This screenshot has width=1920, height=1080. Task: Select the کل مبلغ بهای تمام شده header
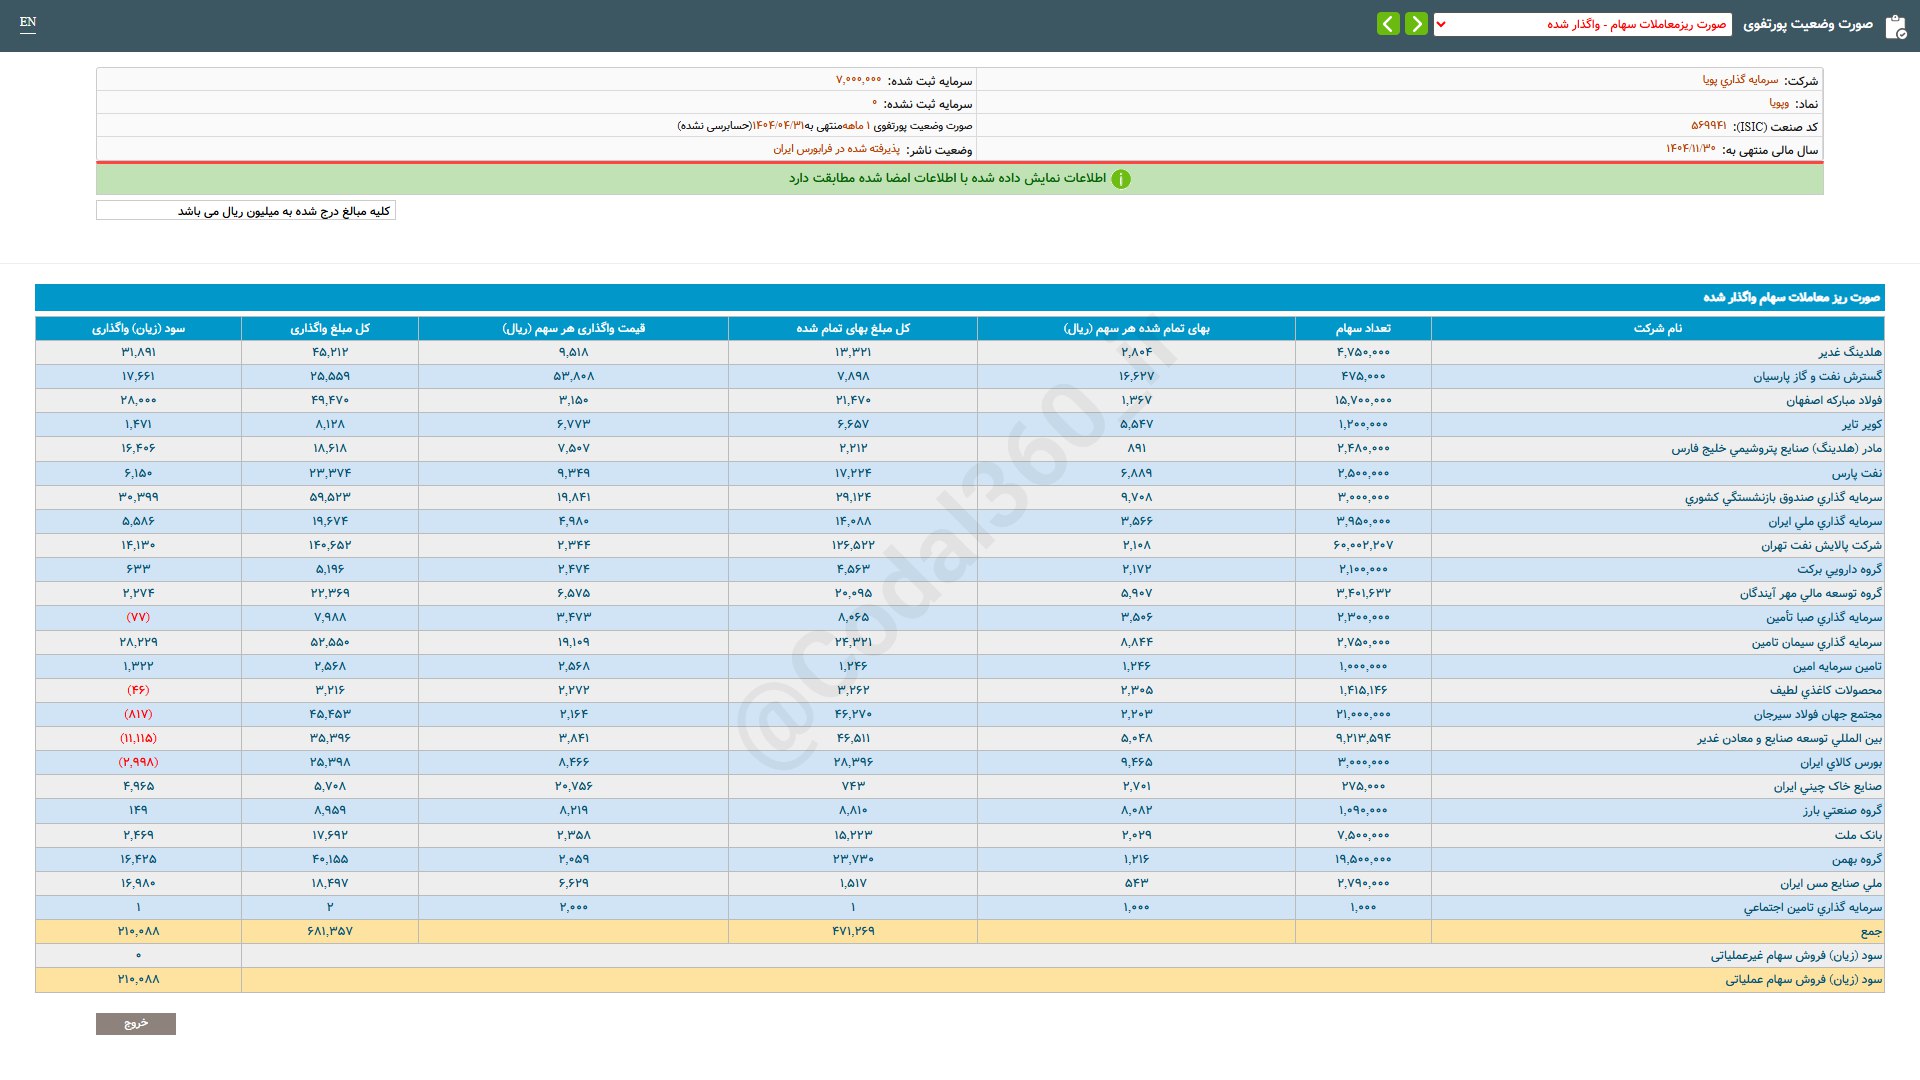click(x=853, y=328)
